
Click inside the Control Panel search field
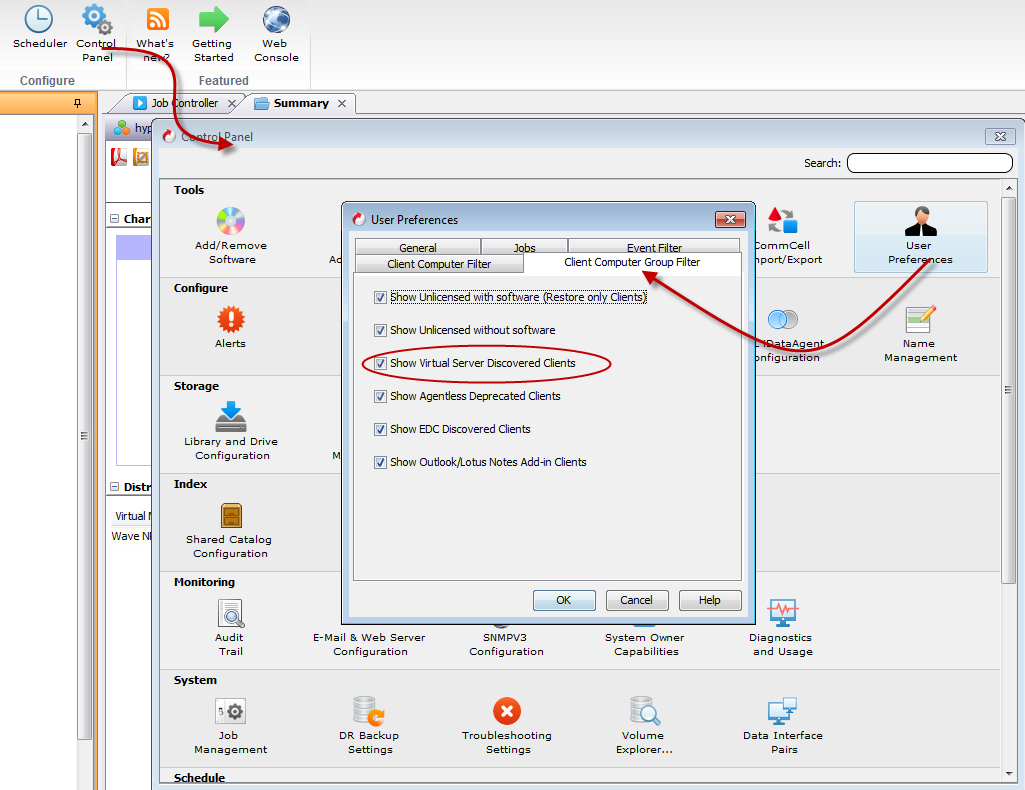pyautogui.click(x=928, y=162)
